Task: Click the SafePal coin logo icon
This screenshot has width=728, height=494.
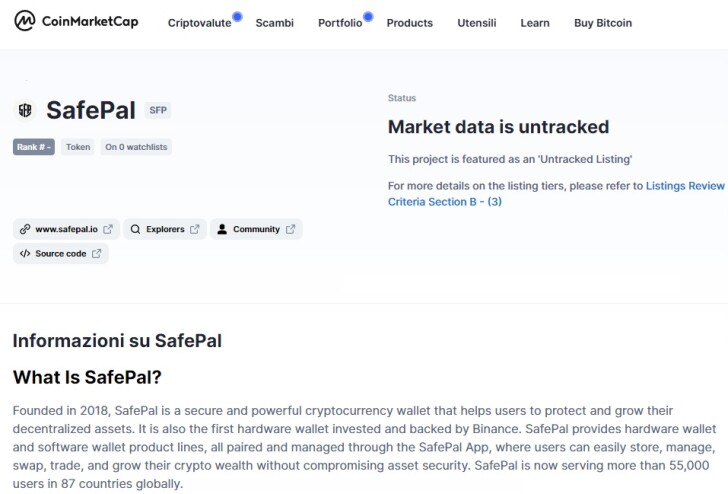Action: 25,110
